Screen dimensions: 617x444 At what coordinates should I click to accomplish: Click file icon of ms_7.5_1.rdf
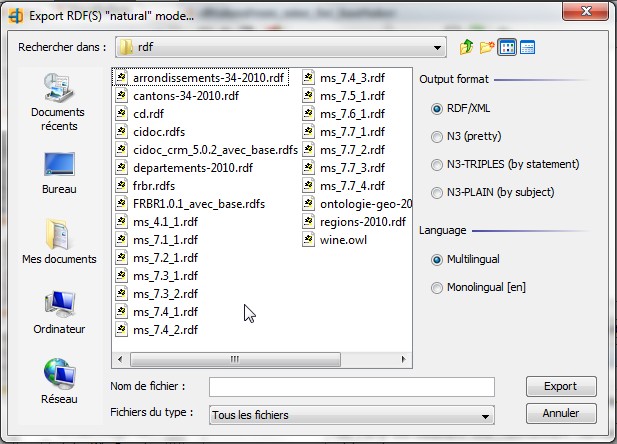308,95
